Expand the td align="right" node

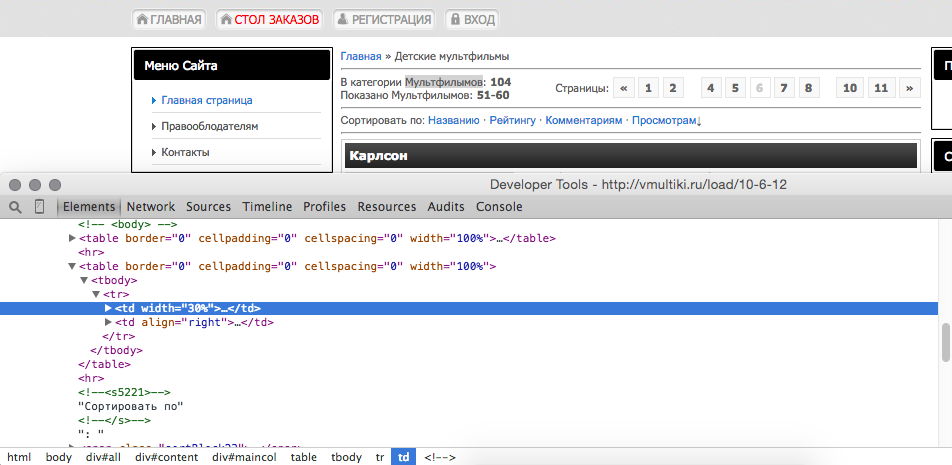point(109,323)
